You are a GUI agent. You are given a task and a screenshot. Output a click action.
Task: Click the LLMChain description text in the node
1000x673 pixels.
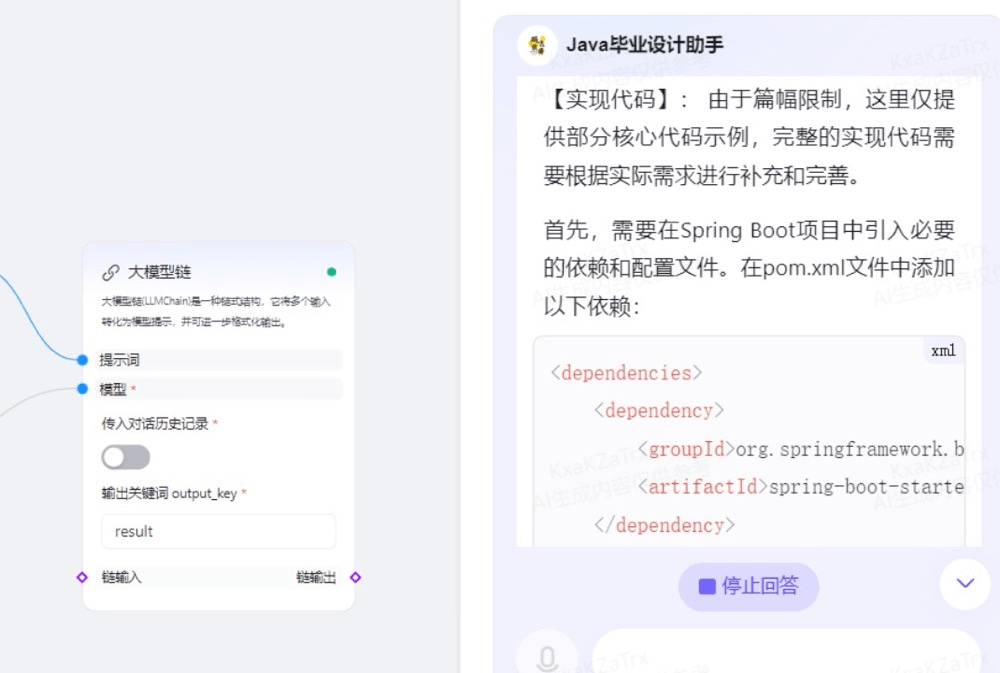click(x=216, y=311)
